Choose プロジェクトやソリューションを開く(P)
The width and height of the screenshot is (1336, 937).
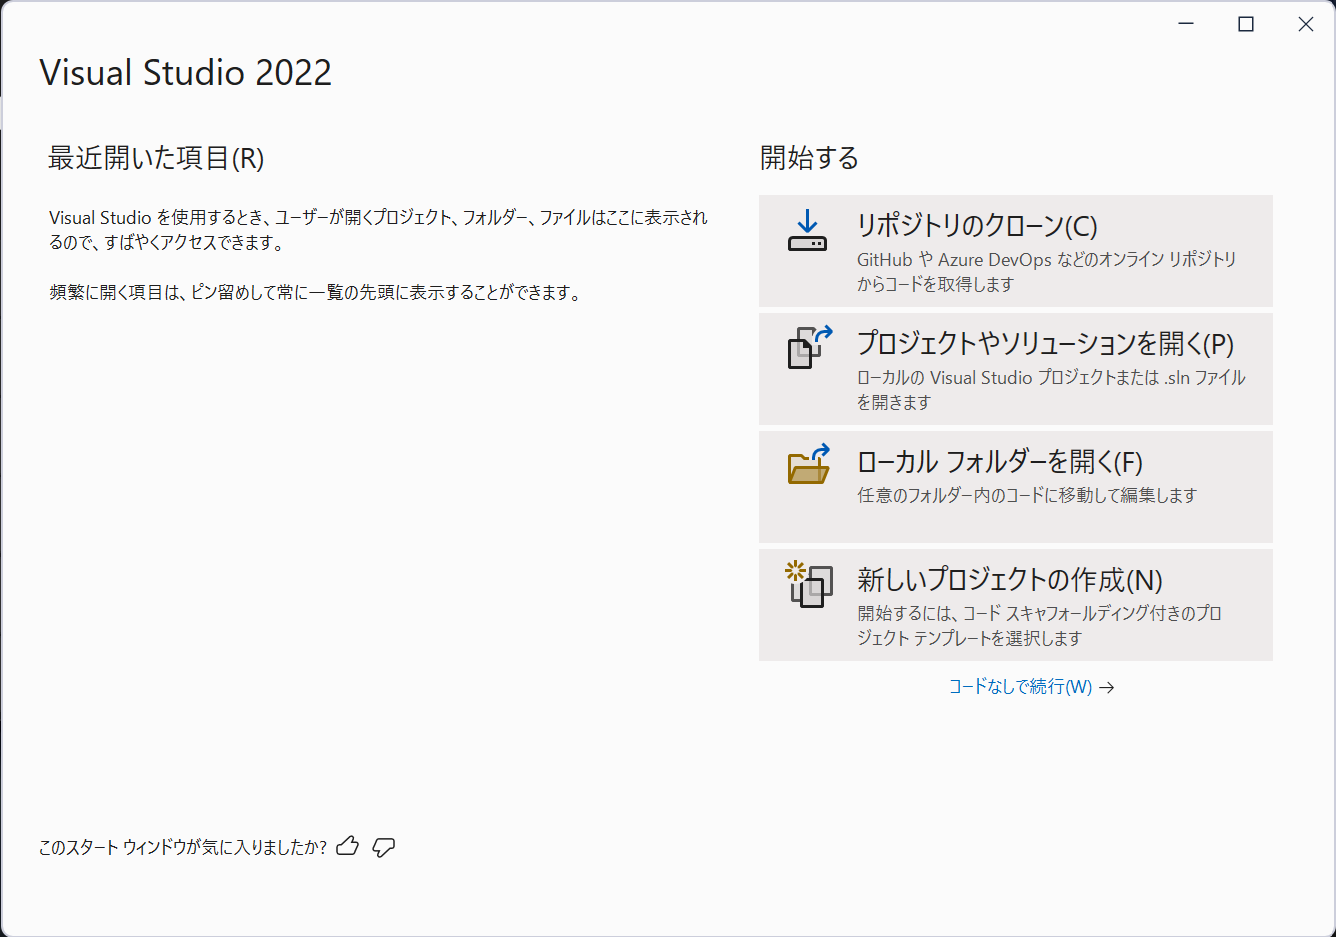click(1015, 369)
